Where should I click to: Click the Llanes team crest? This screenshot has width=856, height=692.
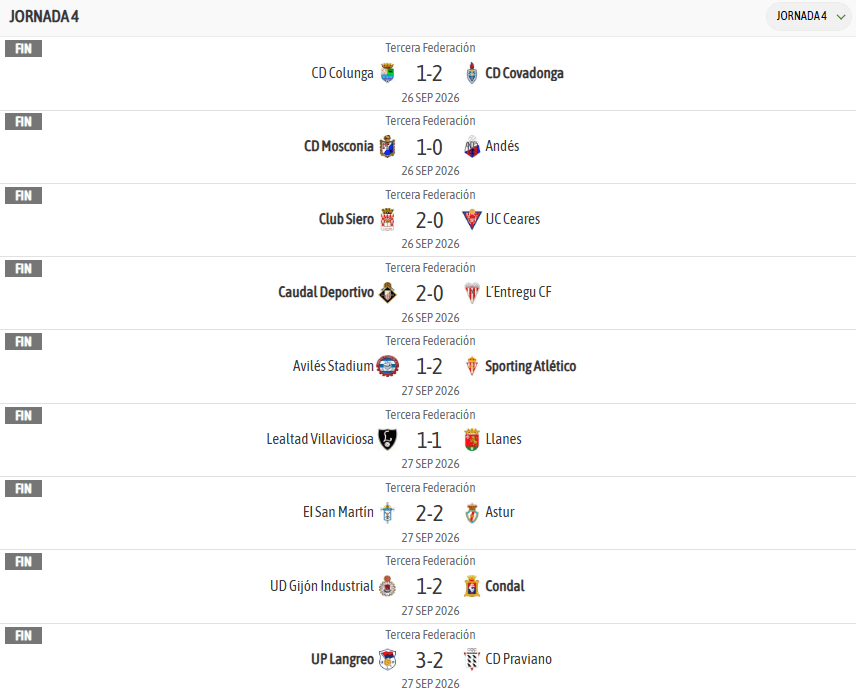[472, 439]
